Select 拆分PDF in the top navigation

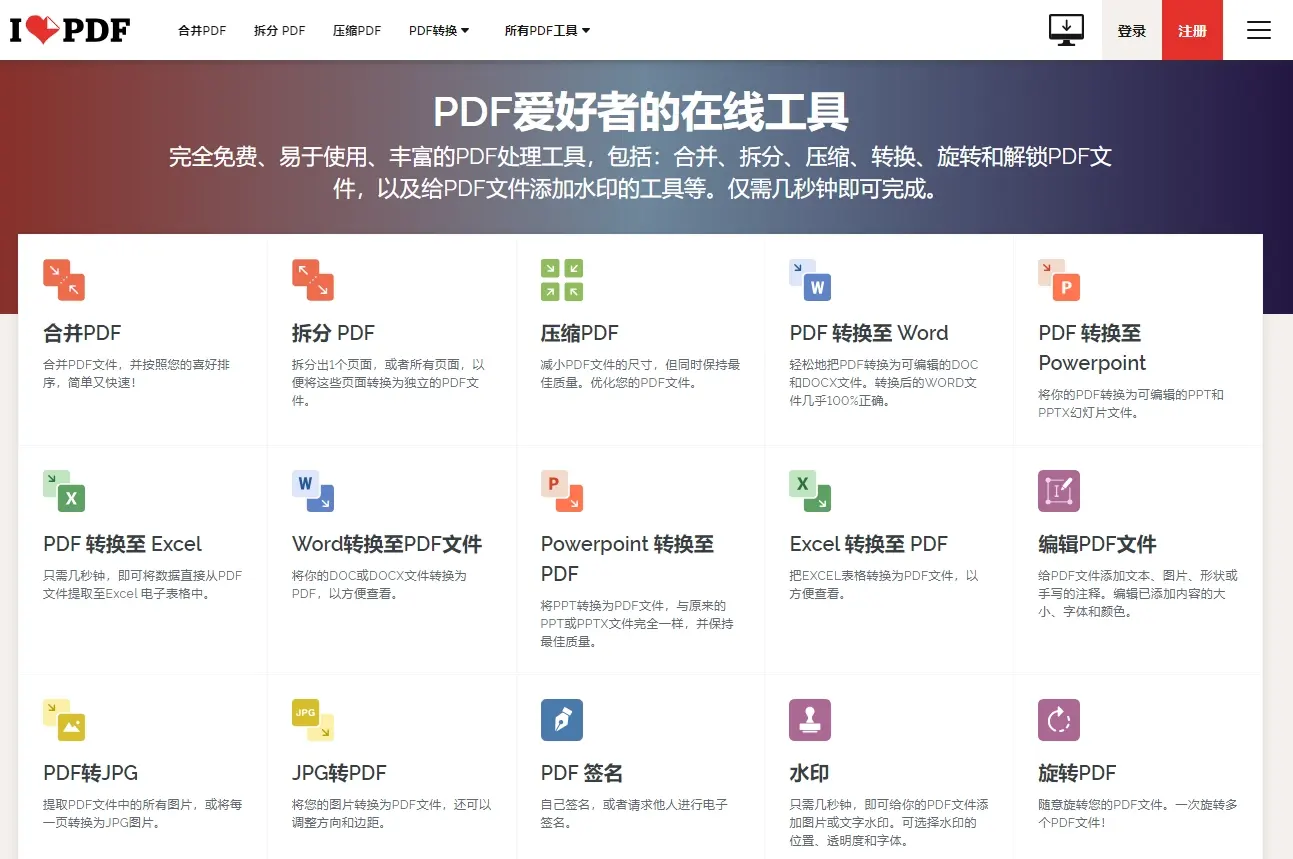coord(279,30)
